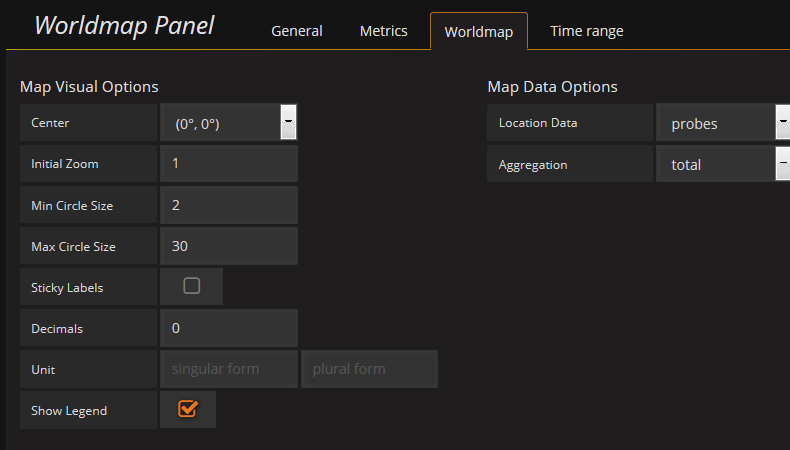790x450 pixels.
Task: Click the Location Data arrow icon
Action: [x=782, y=122]
